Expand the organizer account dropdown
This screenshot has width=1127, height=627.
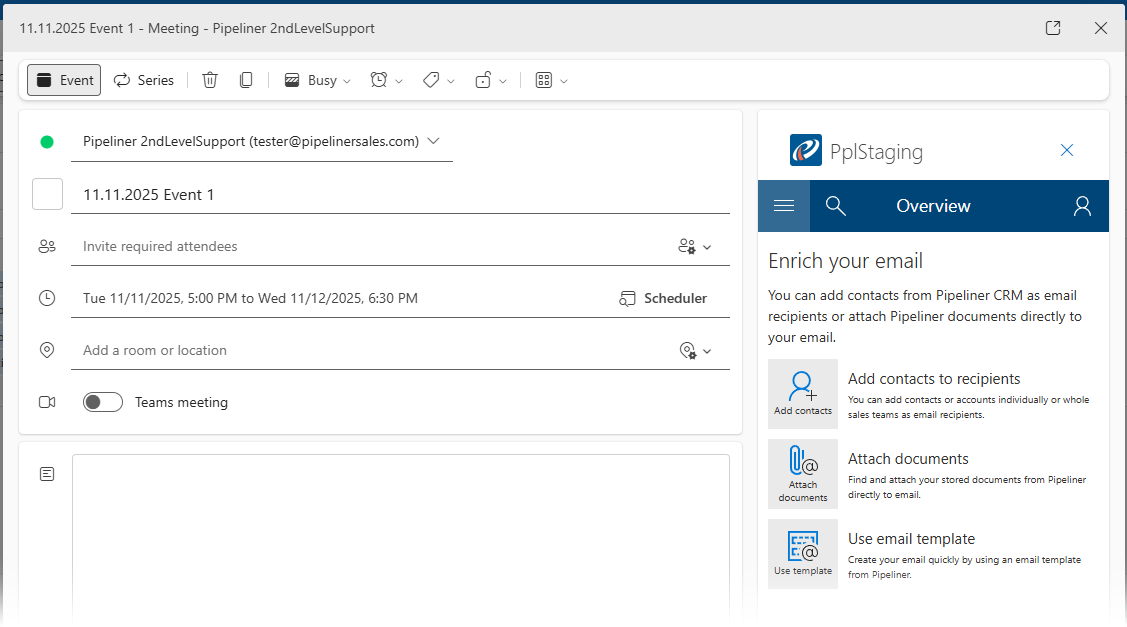pos(433,141)
